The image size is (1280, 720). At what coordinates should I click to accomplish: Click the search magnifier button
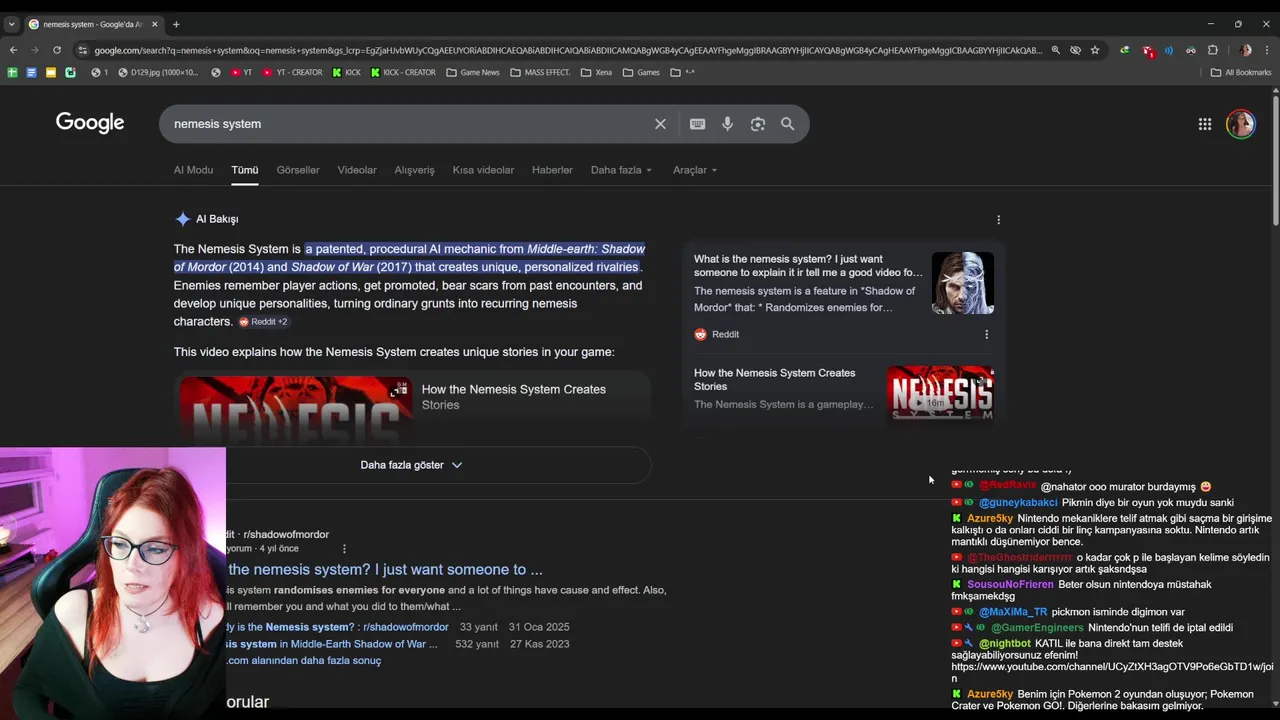pos(788,124)
